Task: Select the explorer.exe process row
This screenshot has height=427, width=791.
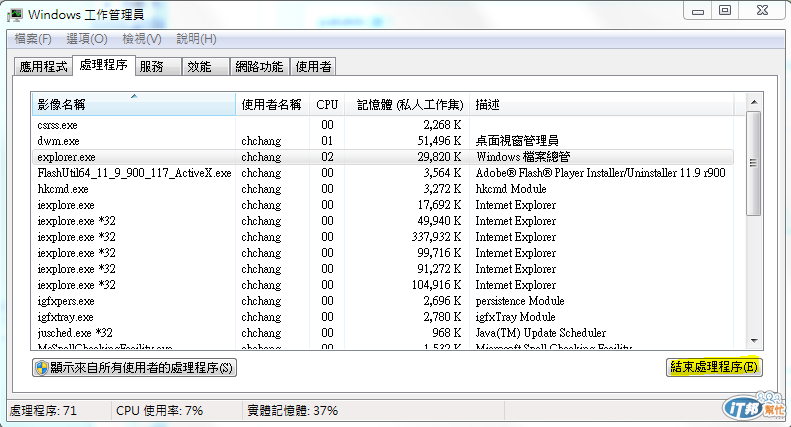Action: [383, 157]
